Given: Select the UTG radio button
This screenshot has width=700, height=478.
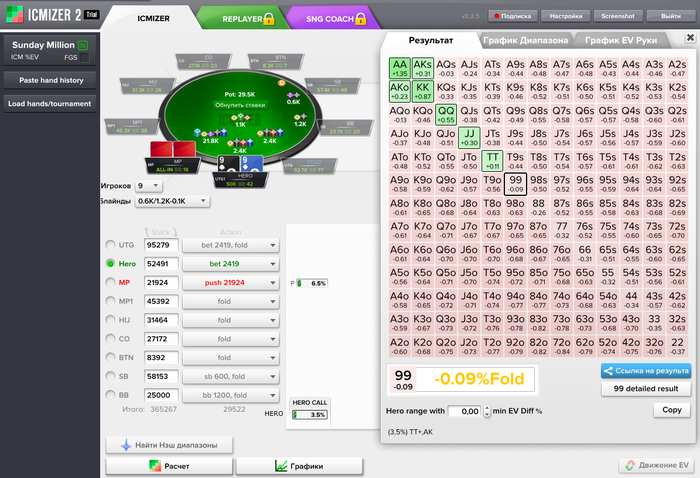Looking at the screenshot, I should coord(110,245).
